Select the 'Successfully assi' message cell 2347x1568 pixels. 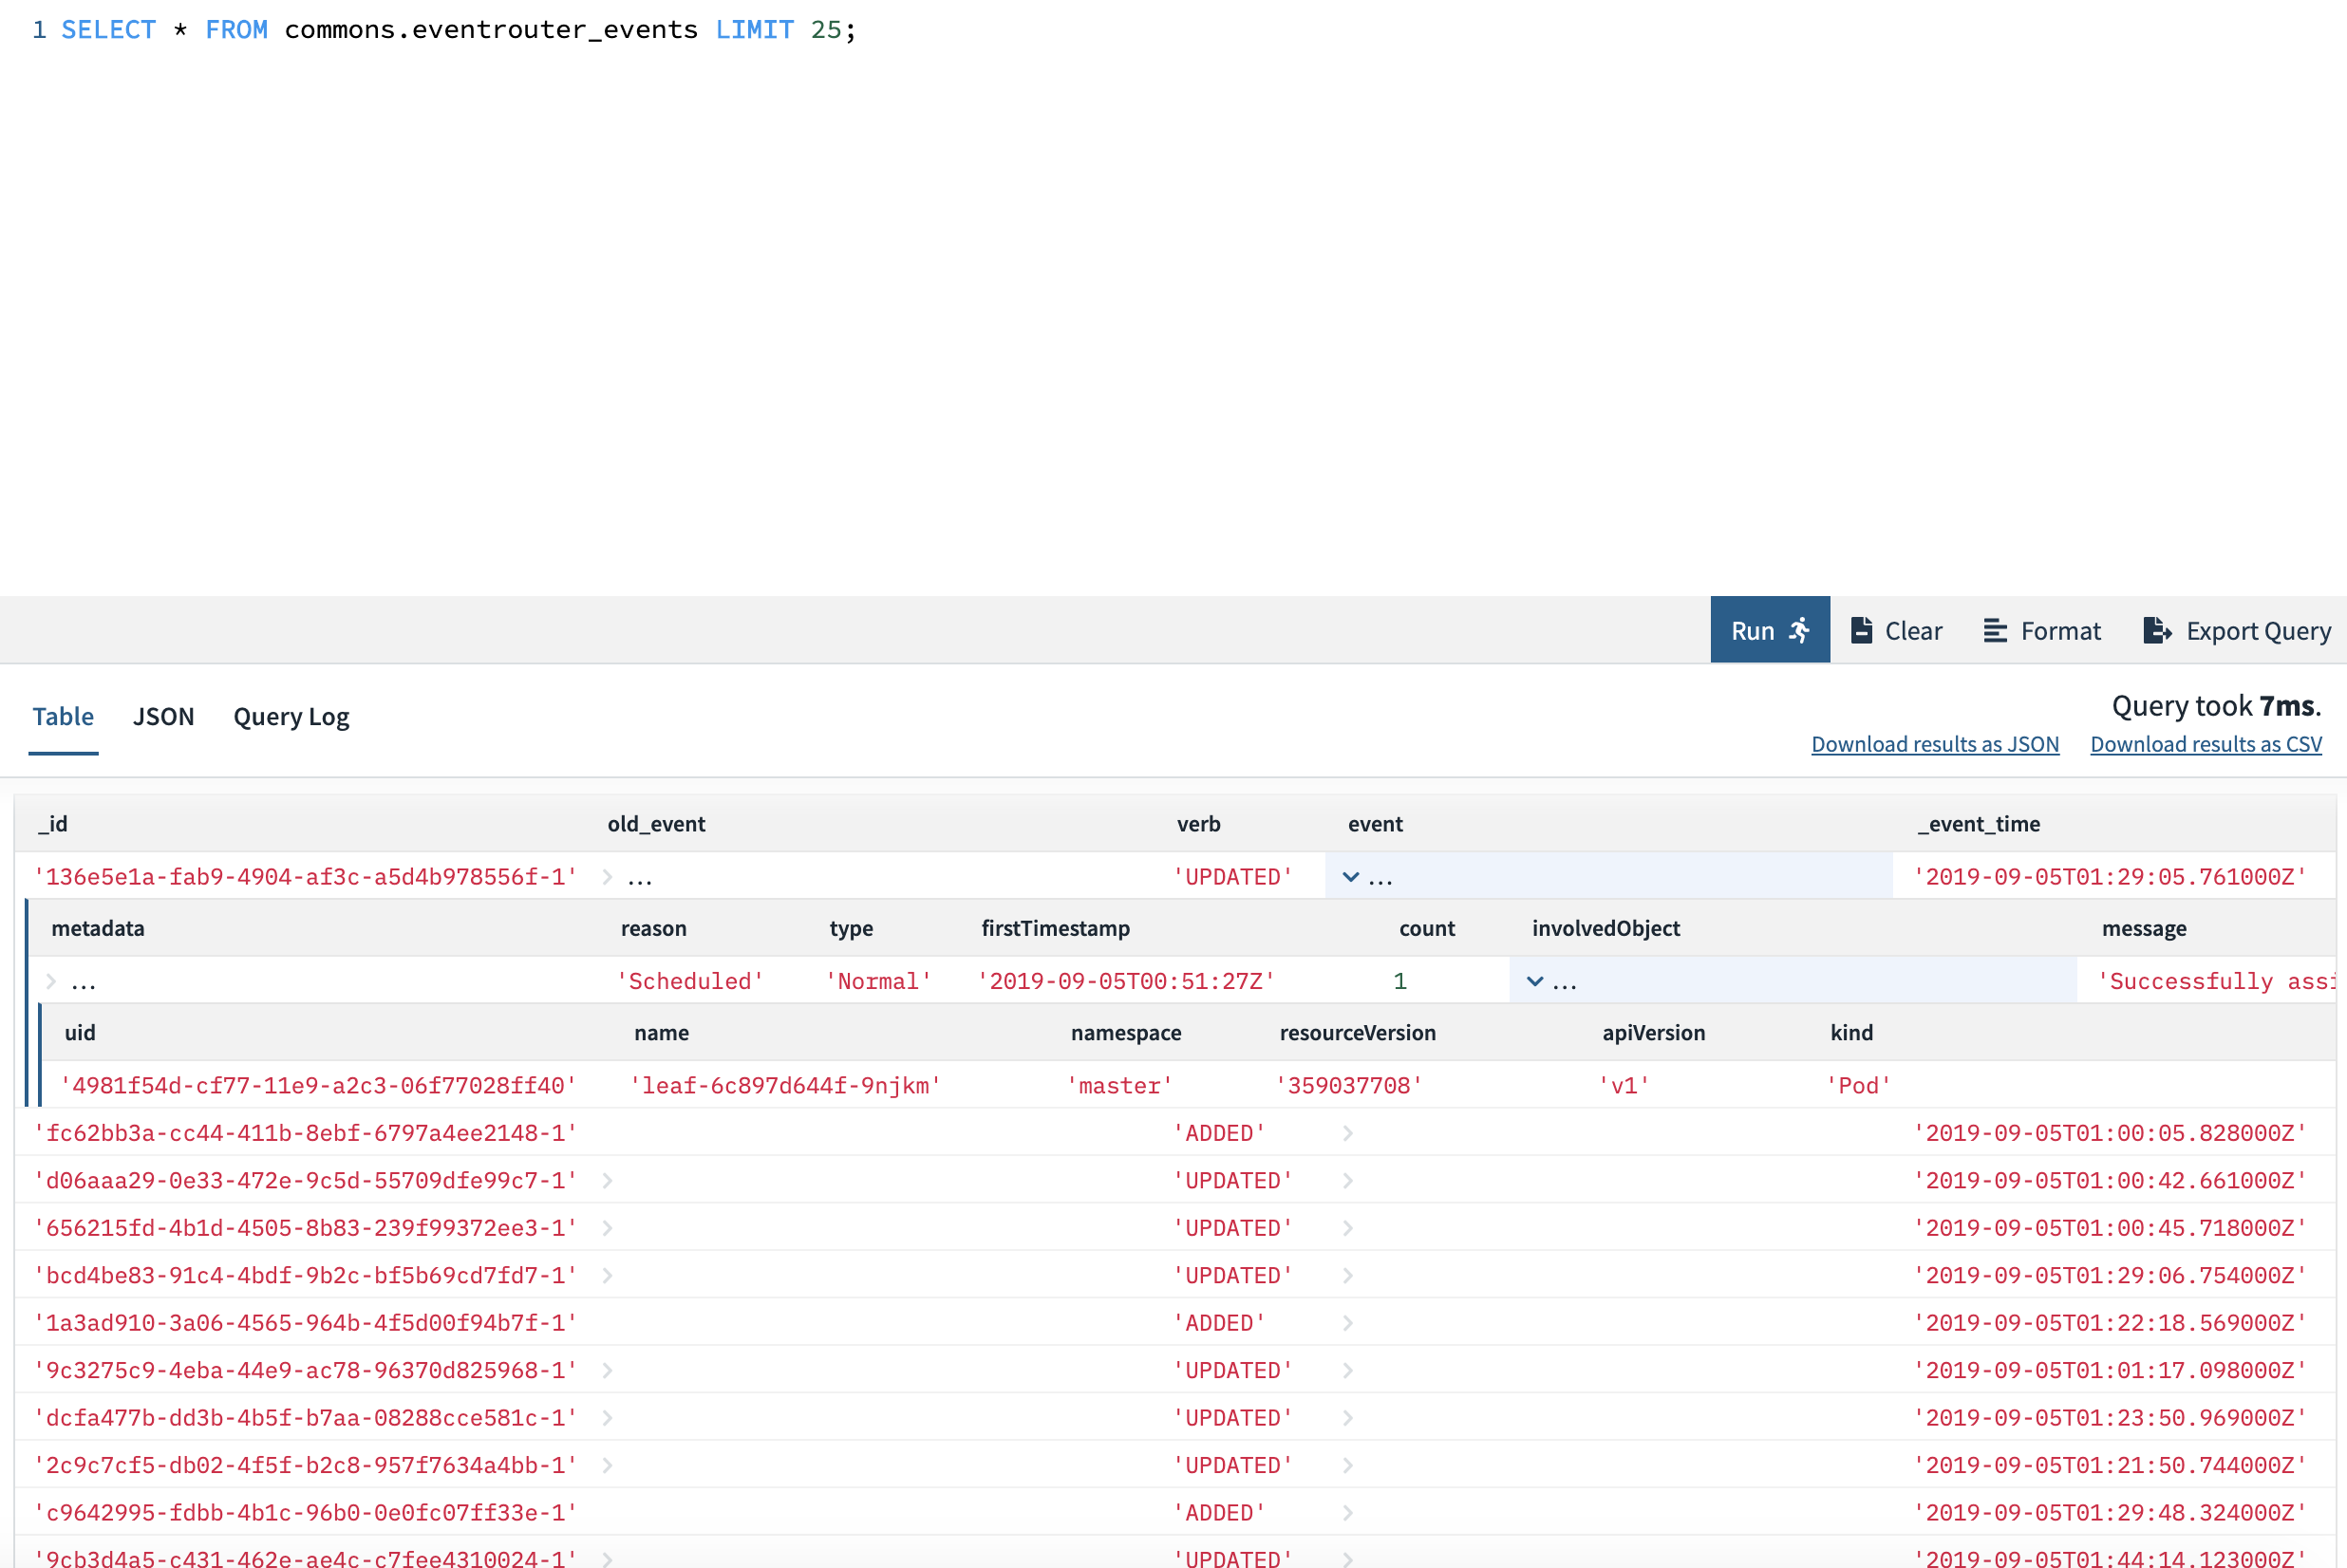click(x=2216, y=981)
